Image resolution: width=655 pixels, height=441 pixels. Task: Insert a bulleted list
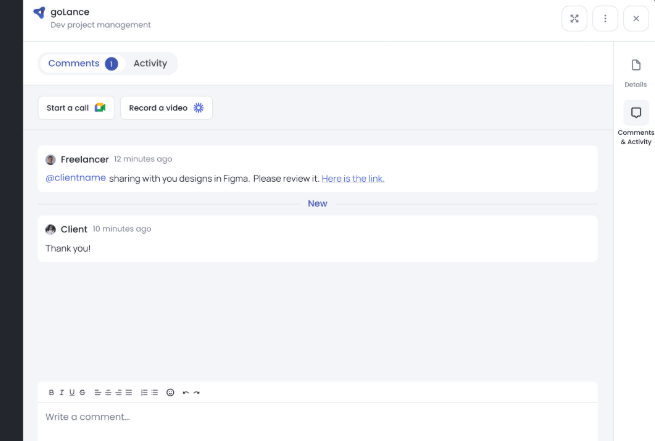tap(154, 392)
